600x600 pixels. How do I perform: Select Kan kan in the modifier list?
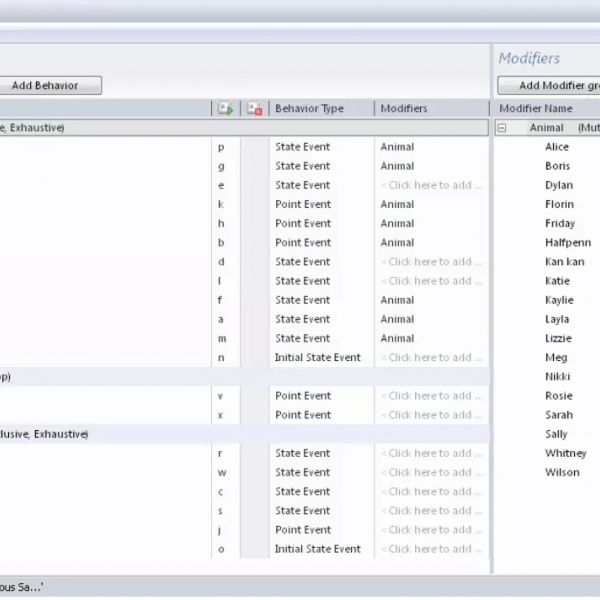pos(564,262)
